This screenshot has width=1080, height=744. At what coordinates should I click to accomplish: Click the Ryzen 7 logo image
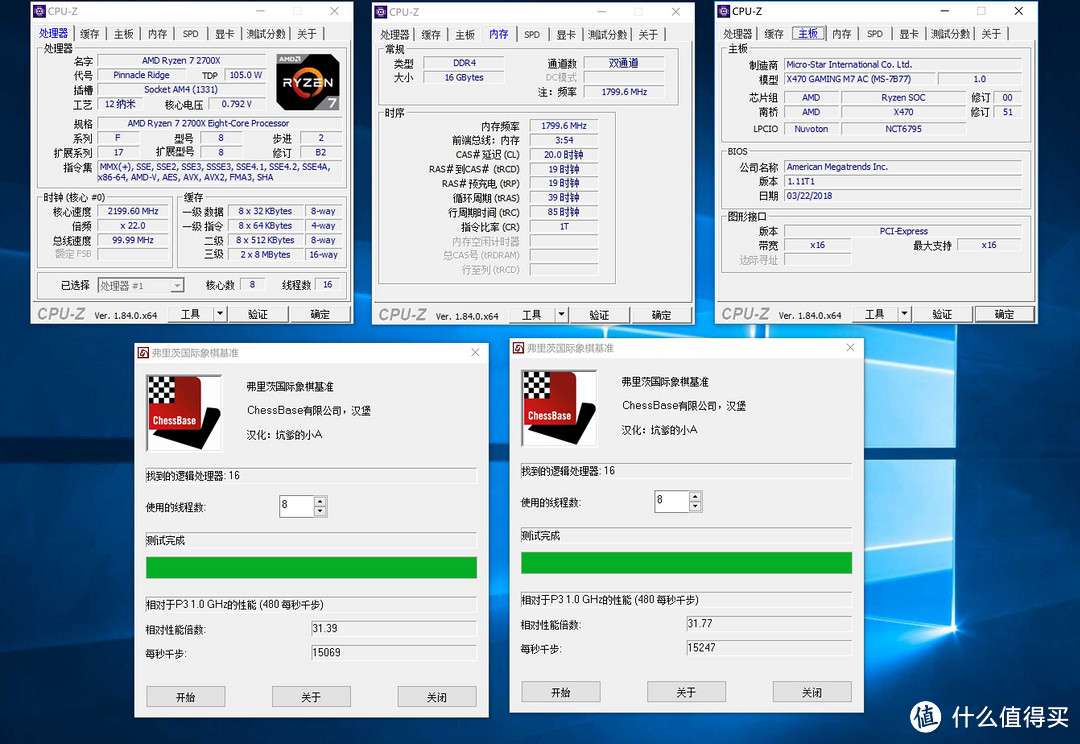pyautogui.click(x=308, y=82)
